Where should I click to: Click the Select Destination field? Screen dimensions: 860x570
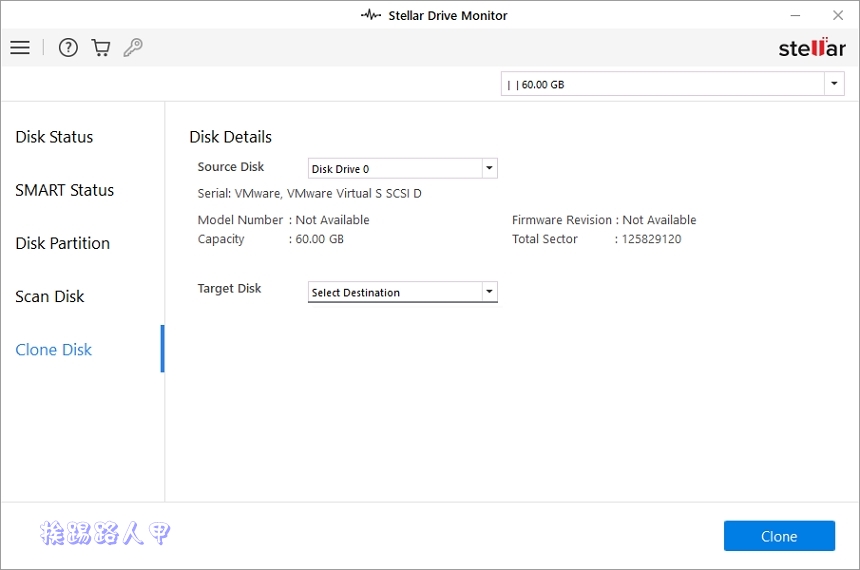tap(394, 292)
